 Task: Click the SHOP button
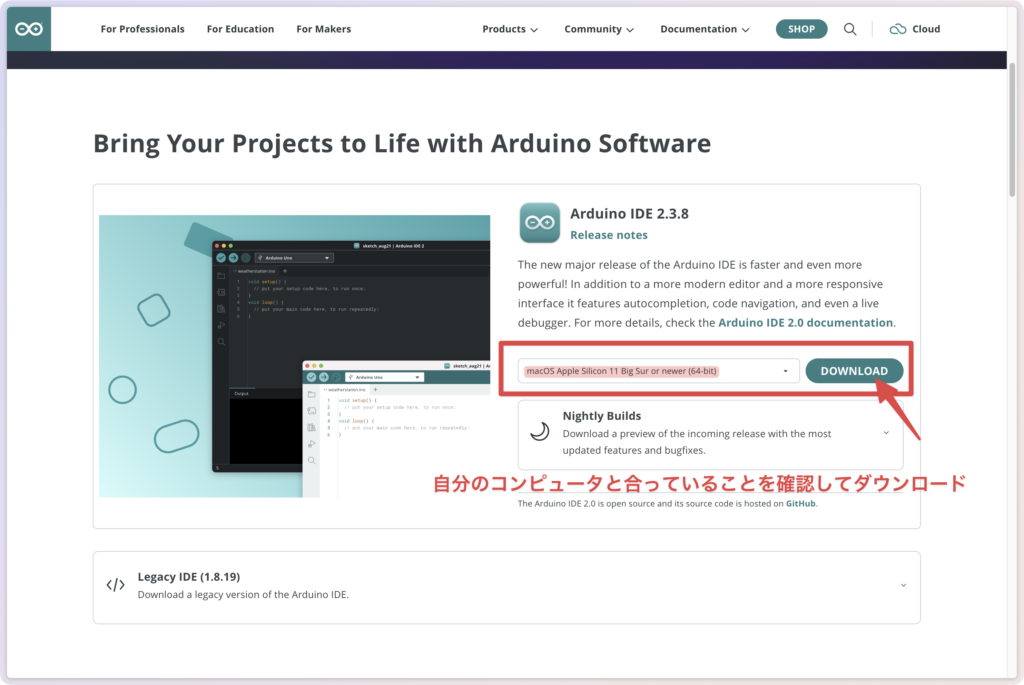801,29
